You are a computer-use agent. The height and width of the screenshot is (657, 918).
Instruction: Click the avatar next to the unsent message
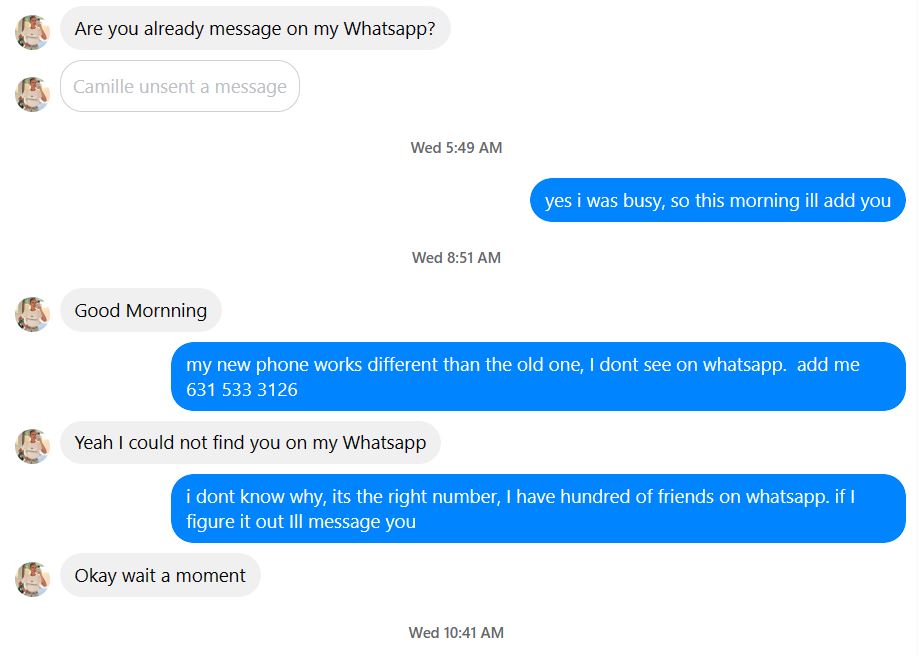33,94
